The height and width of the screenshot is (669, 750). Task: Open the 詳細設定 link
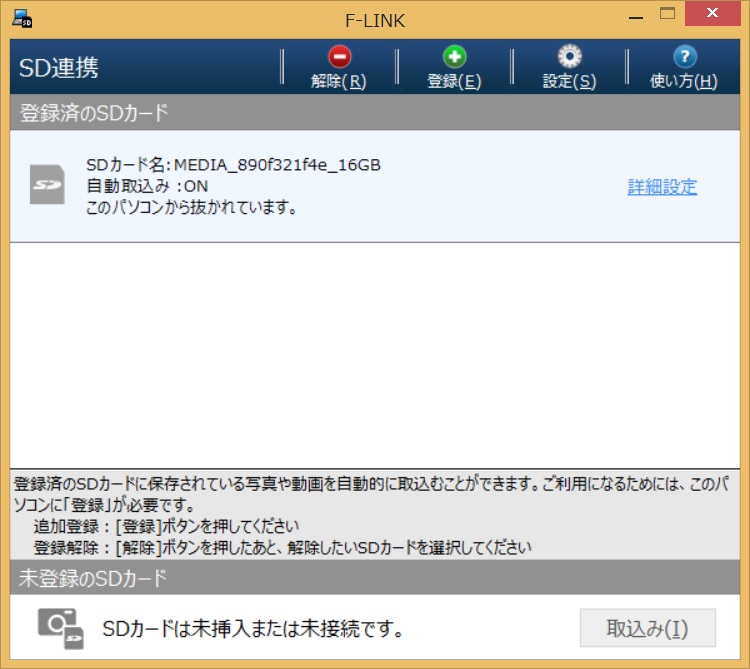pyautogui.click(x=662, y=187)
